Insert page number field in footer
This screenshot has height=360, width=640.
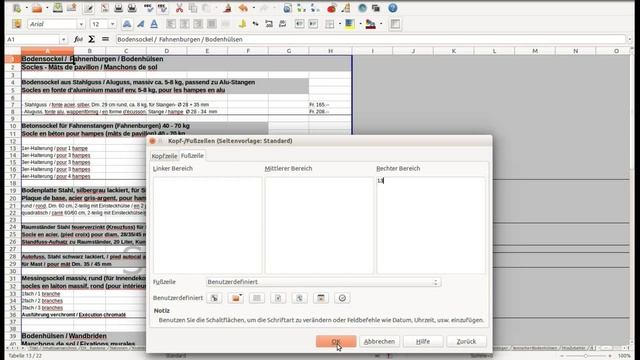click(278, 298)
